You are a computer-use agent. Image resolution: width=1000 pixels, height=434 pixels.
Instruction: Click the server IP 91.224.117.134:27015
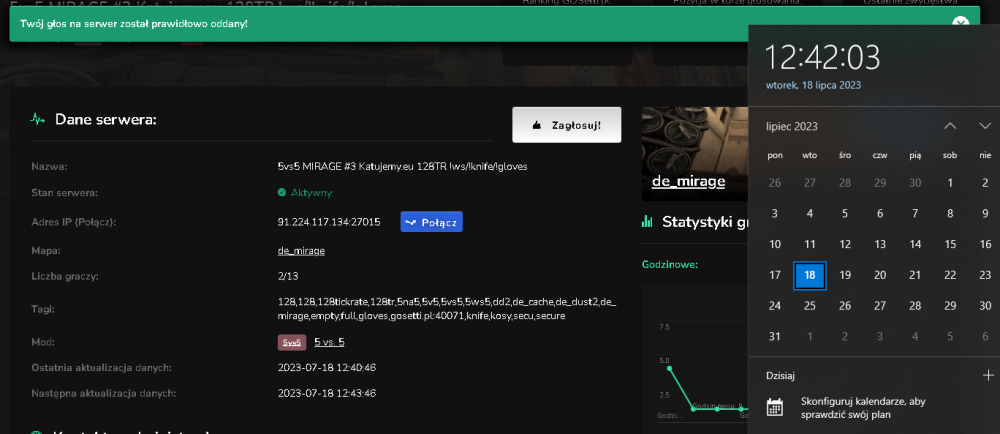tap(329, 222)
